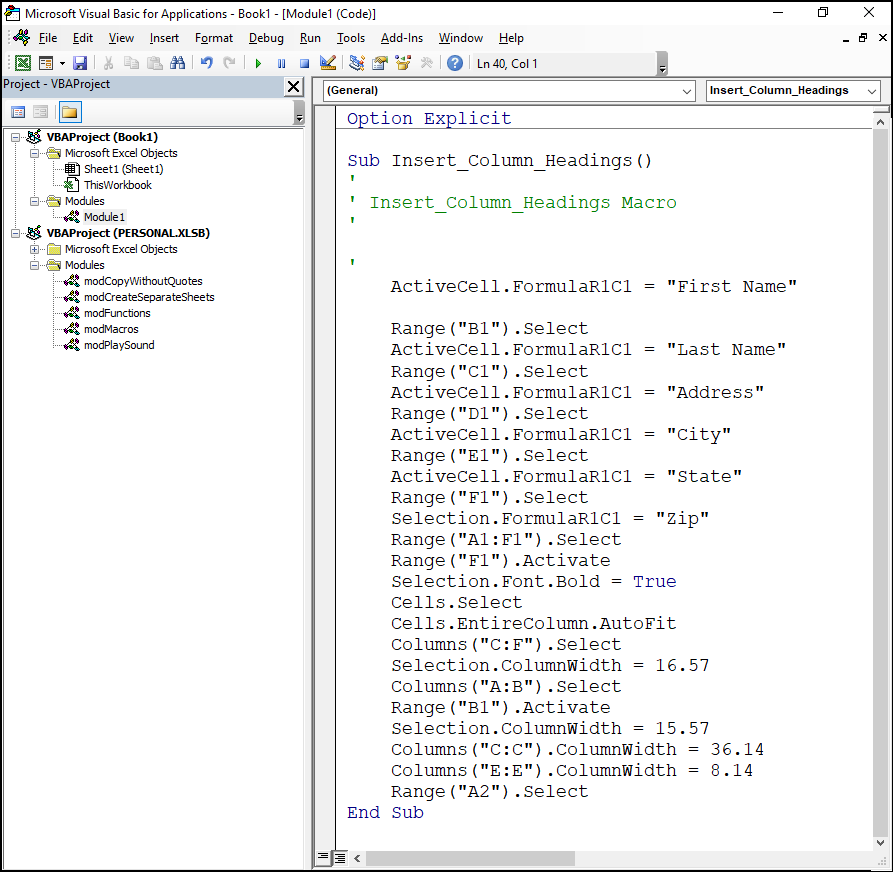Click the View Microsoft Excel icon
This screenshot has width=893, height=872.
click(x=23, y=63)
